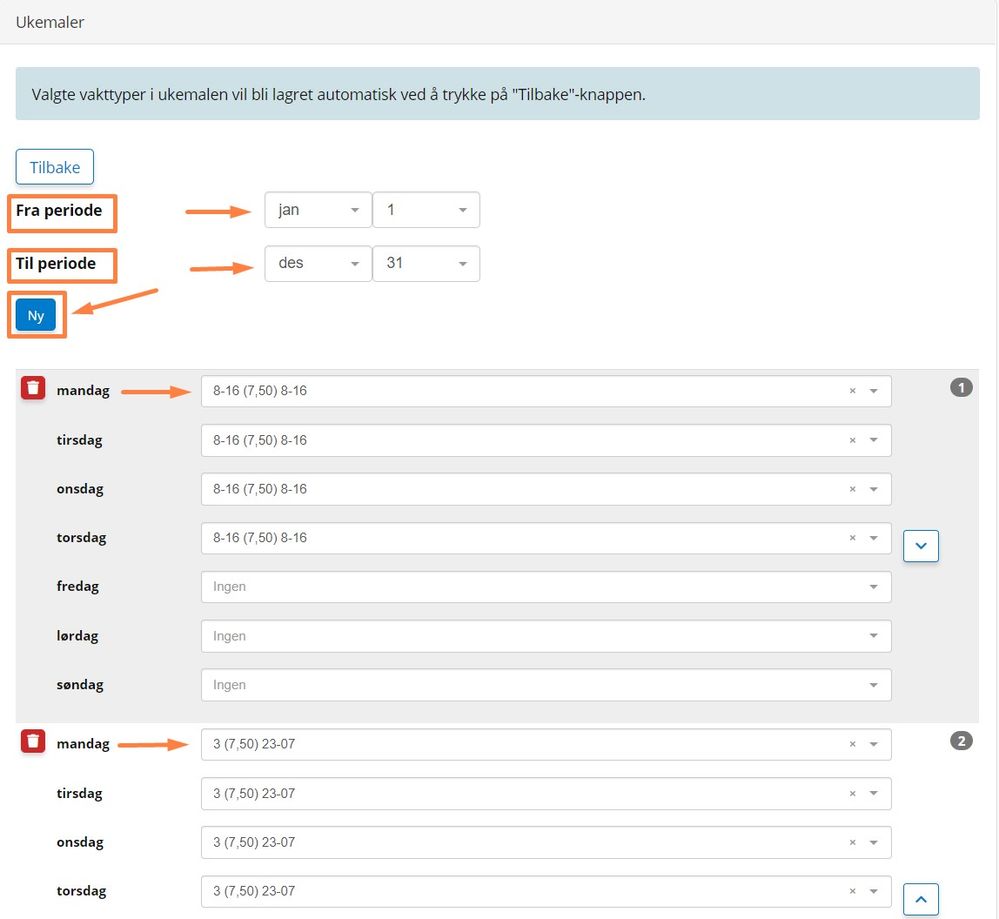This screenshot has height=919, width=999.
Task: Open Til periode day dropdown
Action: (x=426, y=264)
